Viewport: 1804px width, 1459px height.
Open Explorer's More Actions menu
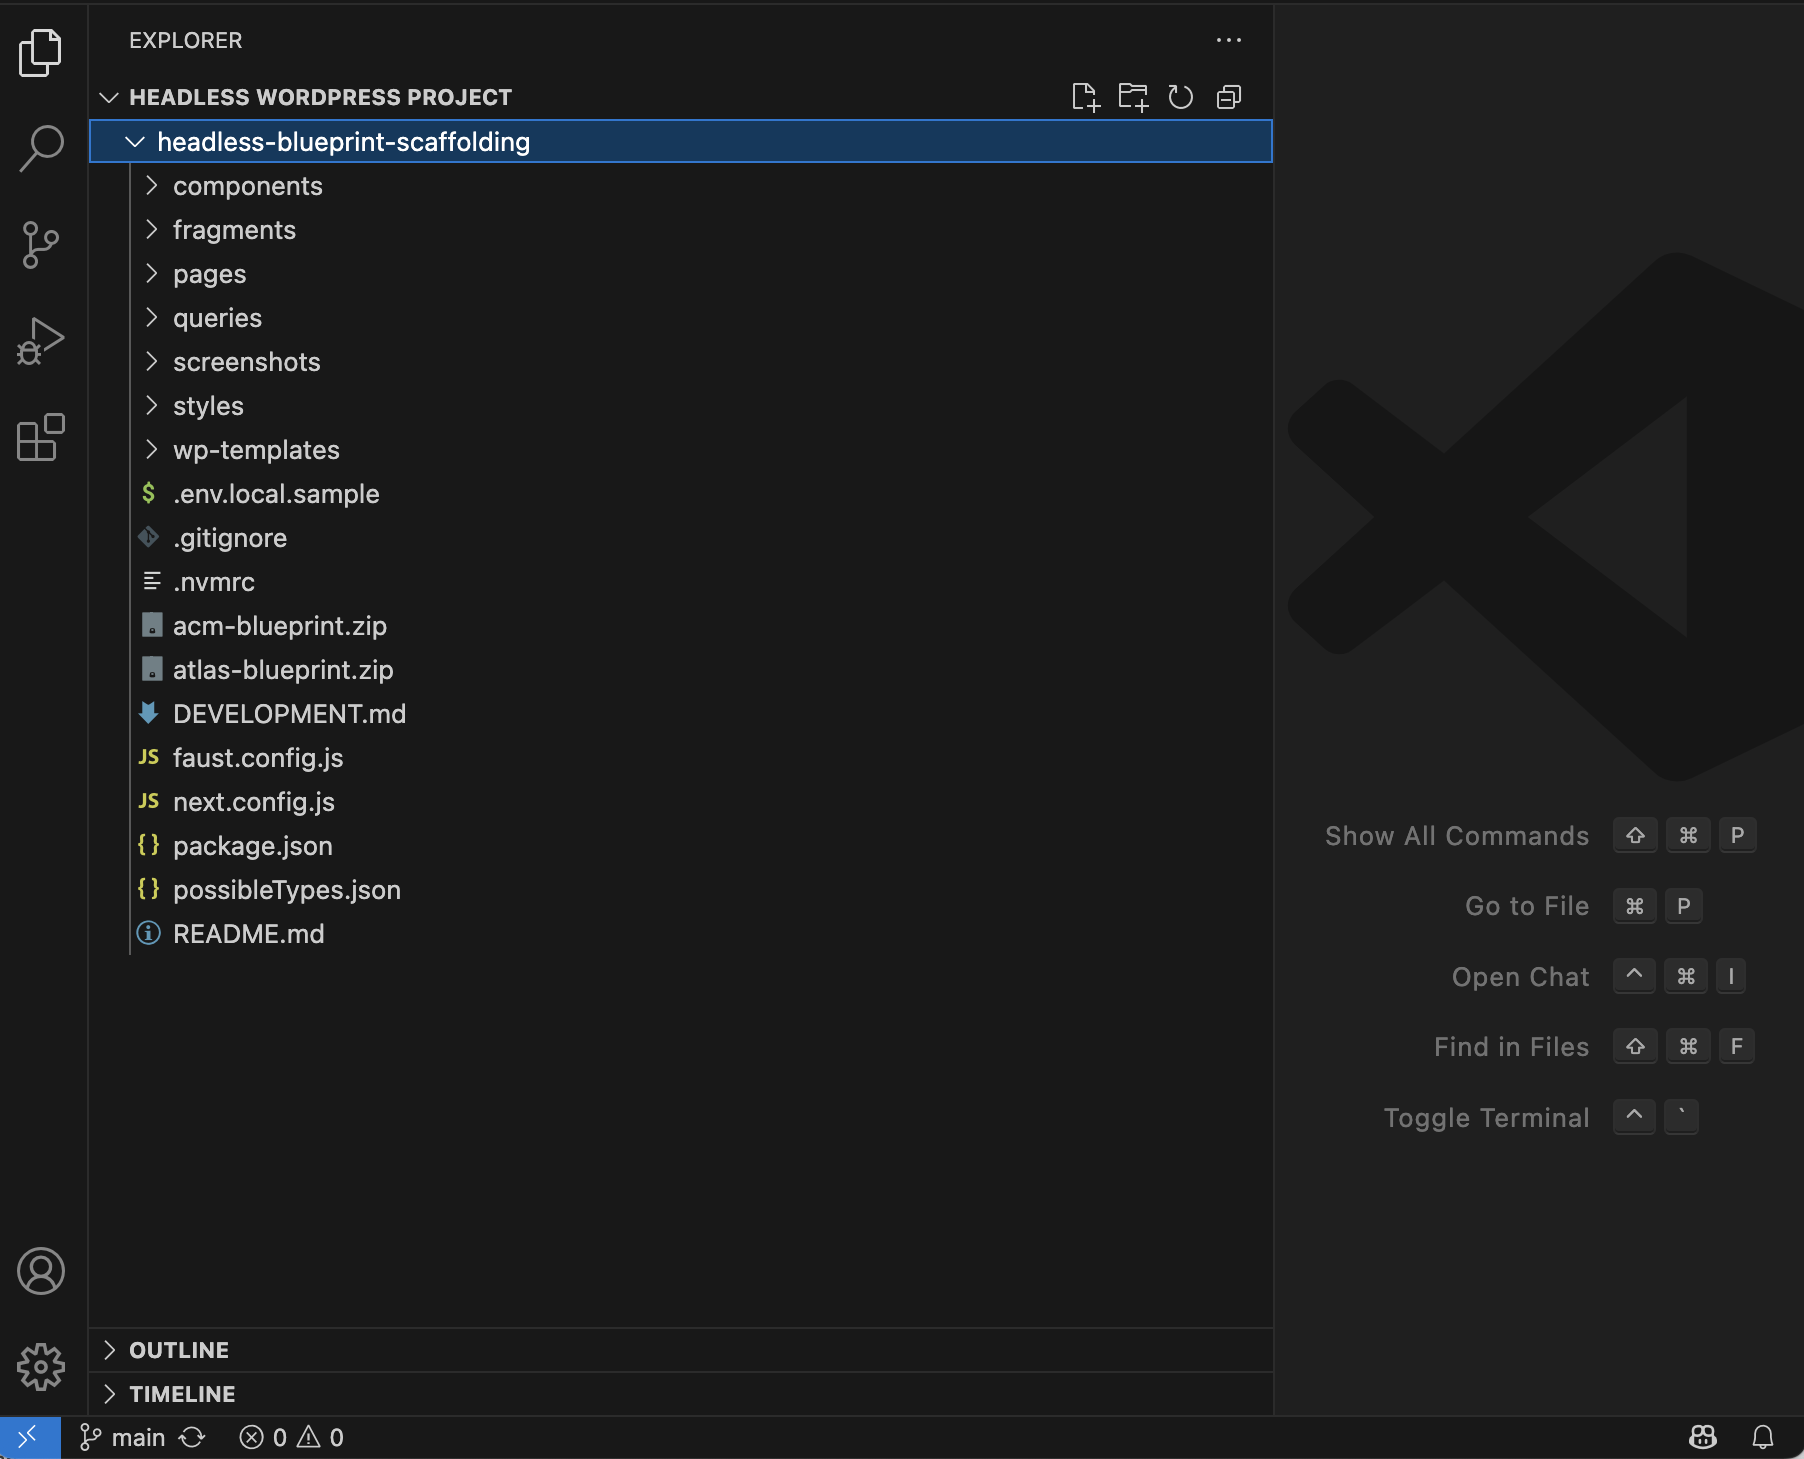tap(1229, 40)
